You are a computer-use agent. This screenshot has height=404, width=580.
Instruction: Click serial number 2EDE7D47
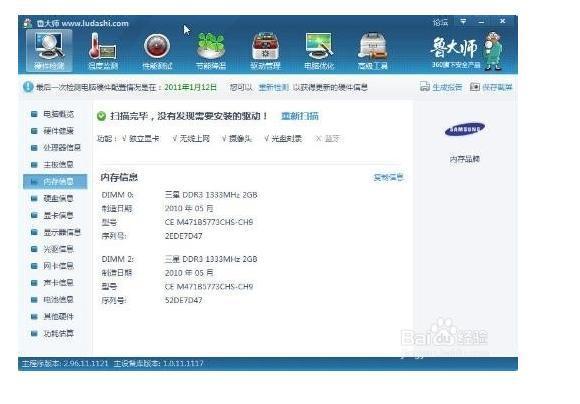183,236
